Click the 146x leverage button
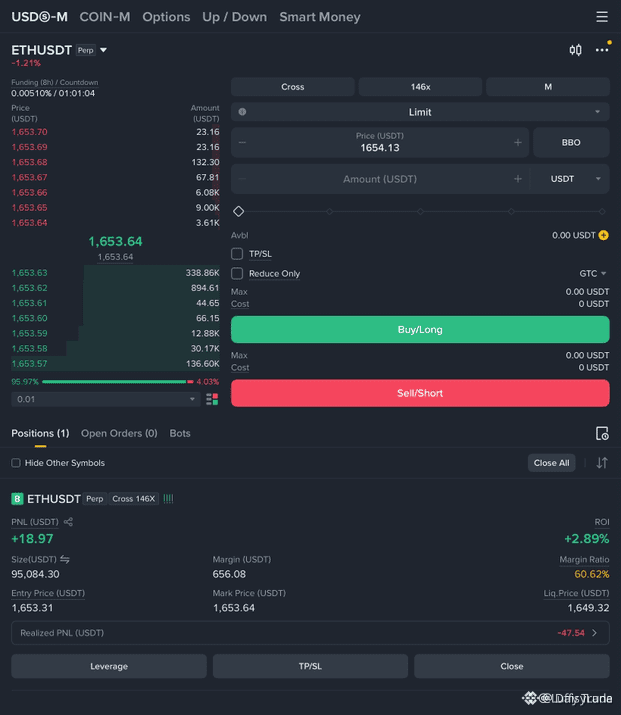The height and width of the screenshot is (715, 621). coord(420,87)
